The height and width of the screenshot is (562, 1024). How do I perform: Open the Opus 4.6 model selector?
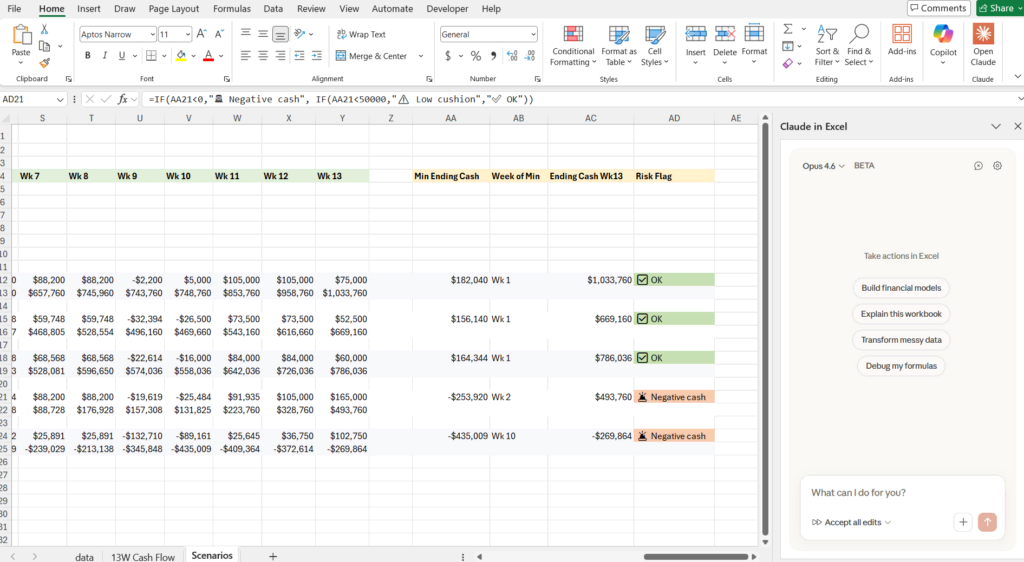(823, 166)
